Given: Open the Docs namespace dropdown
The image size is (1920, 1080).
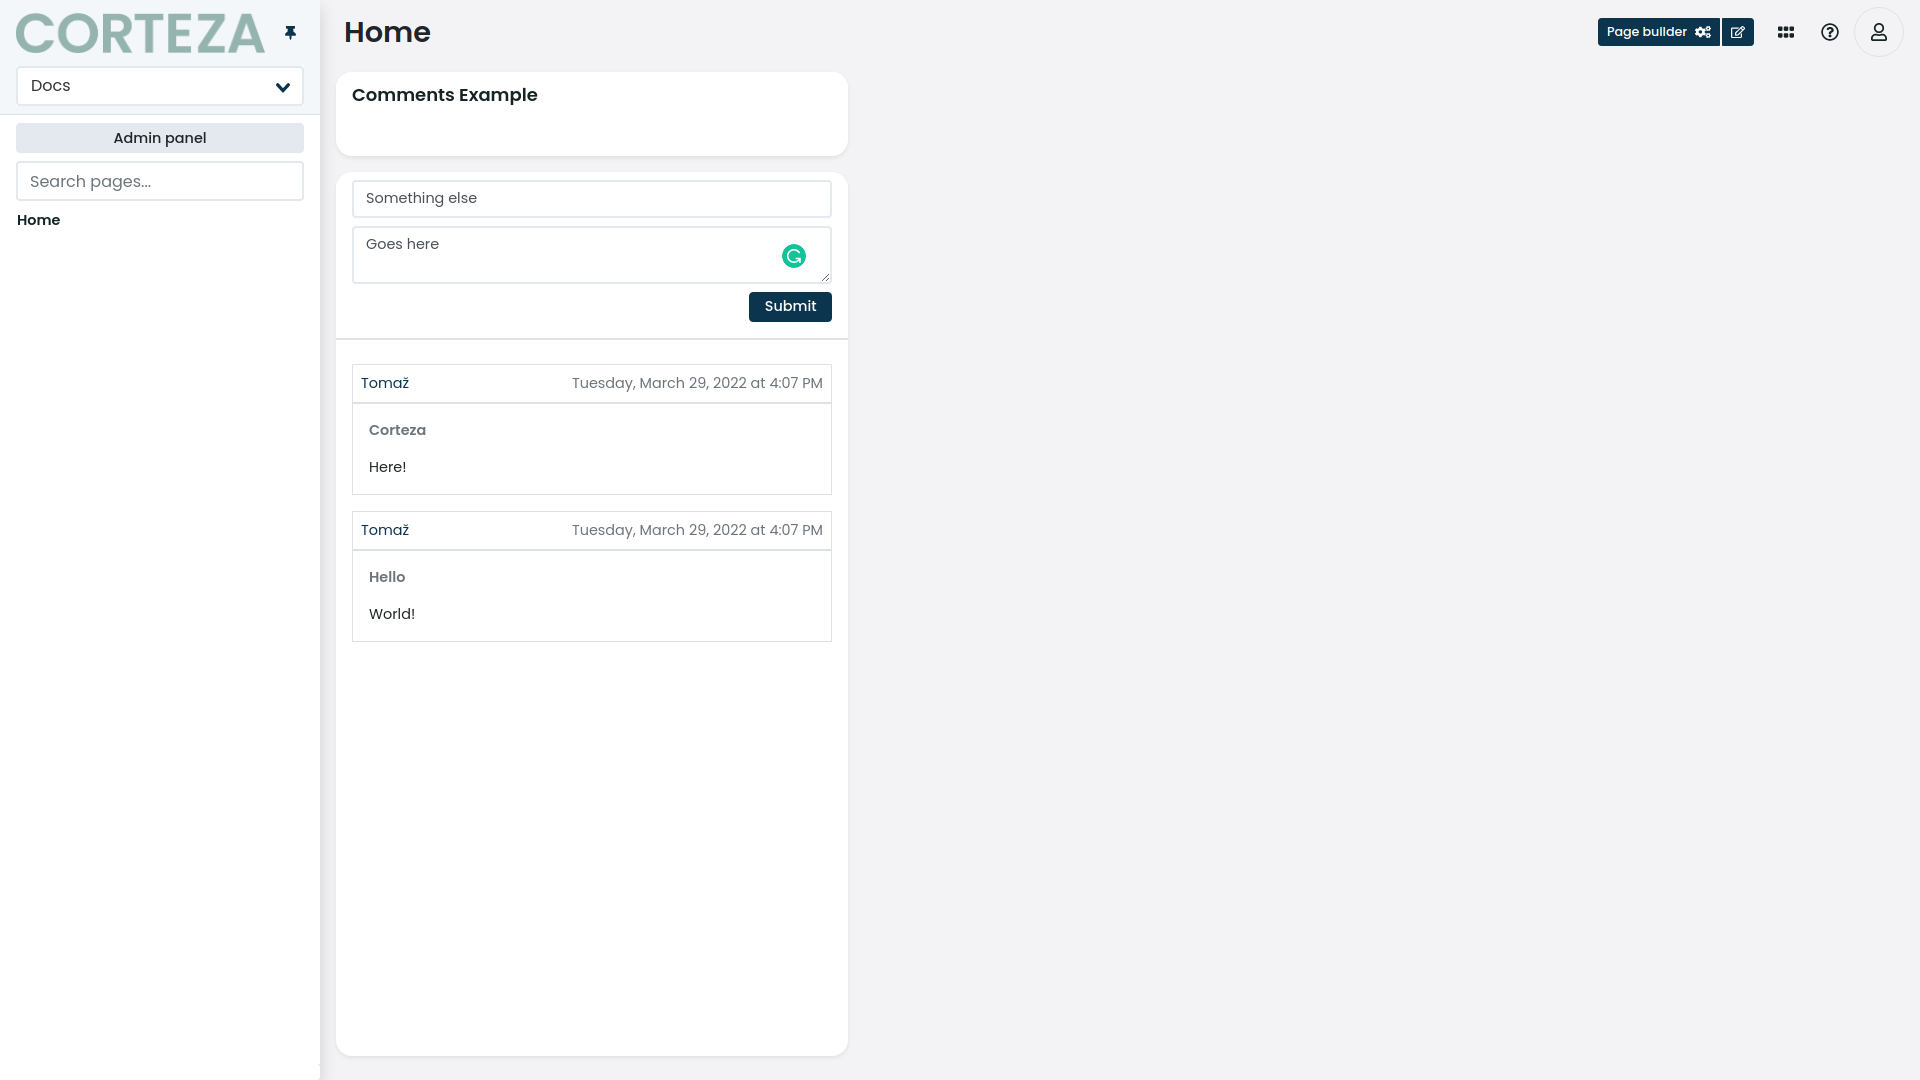Looking at the screenshot, I should click(160, 86).
